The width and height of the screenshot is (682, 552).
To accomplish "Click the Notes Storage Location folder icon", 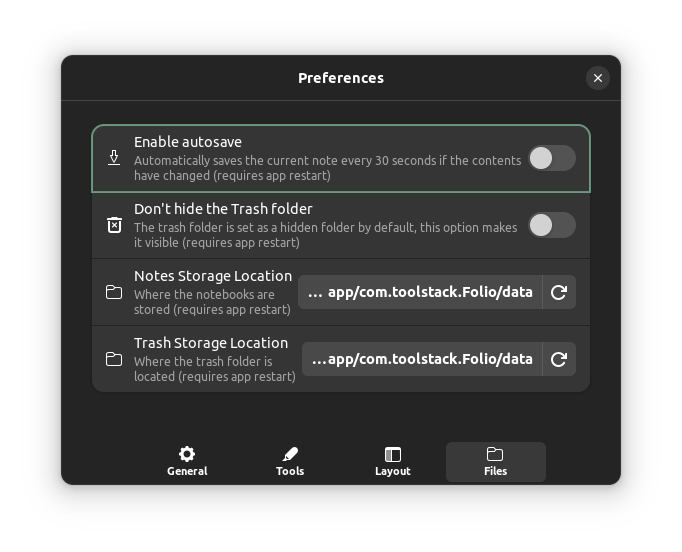I will tap(114, 292).
